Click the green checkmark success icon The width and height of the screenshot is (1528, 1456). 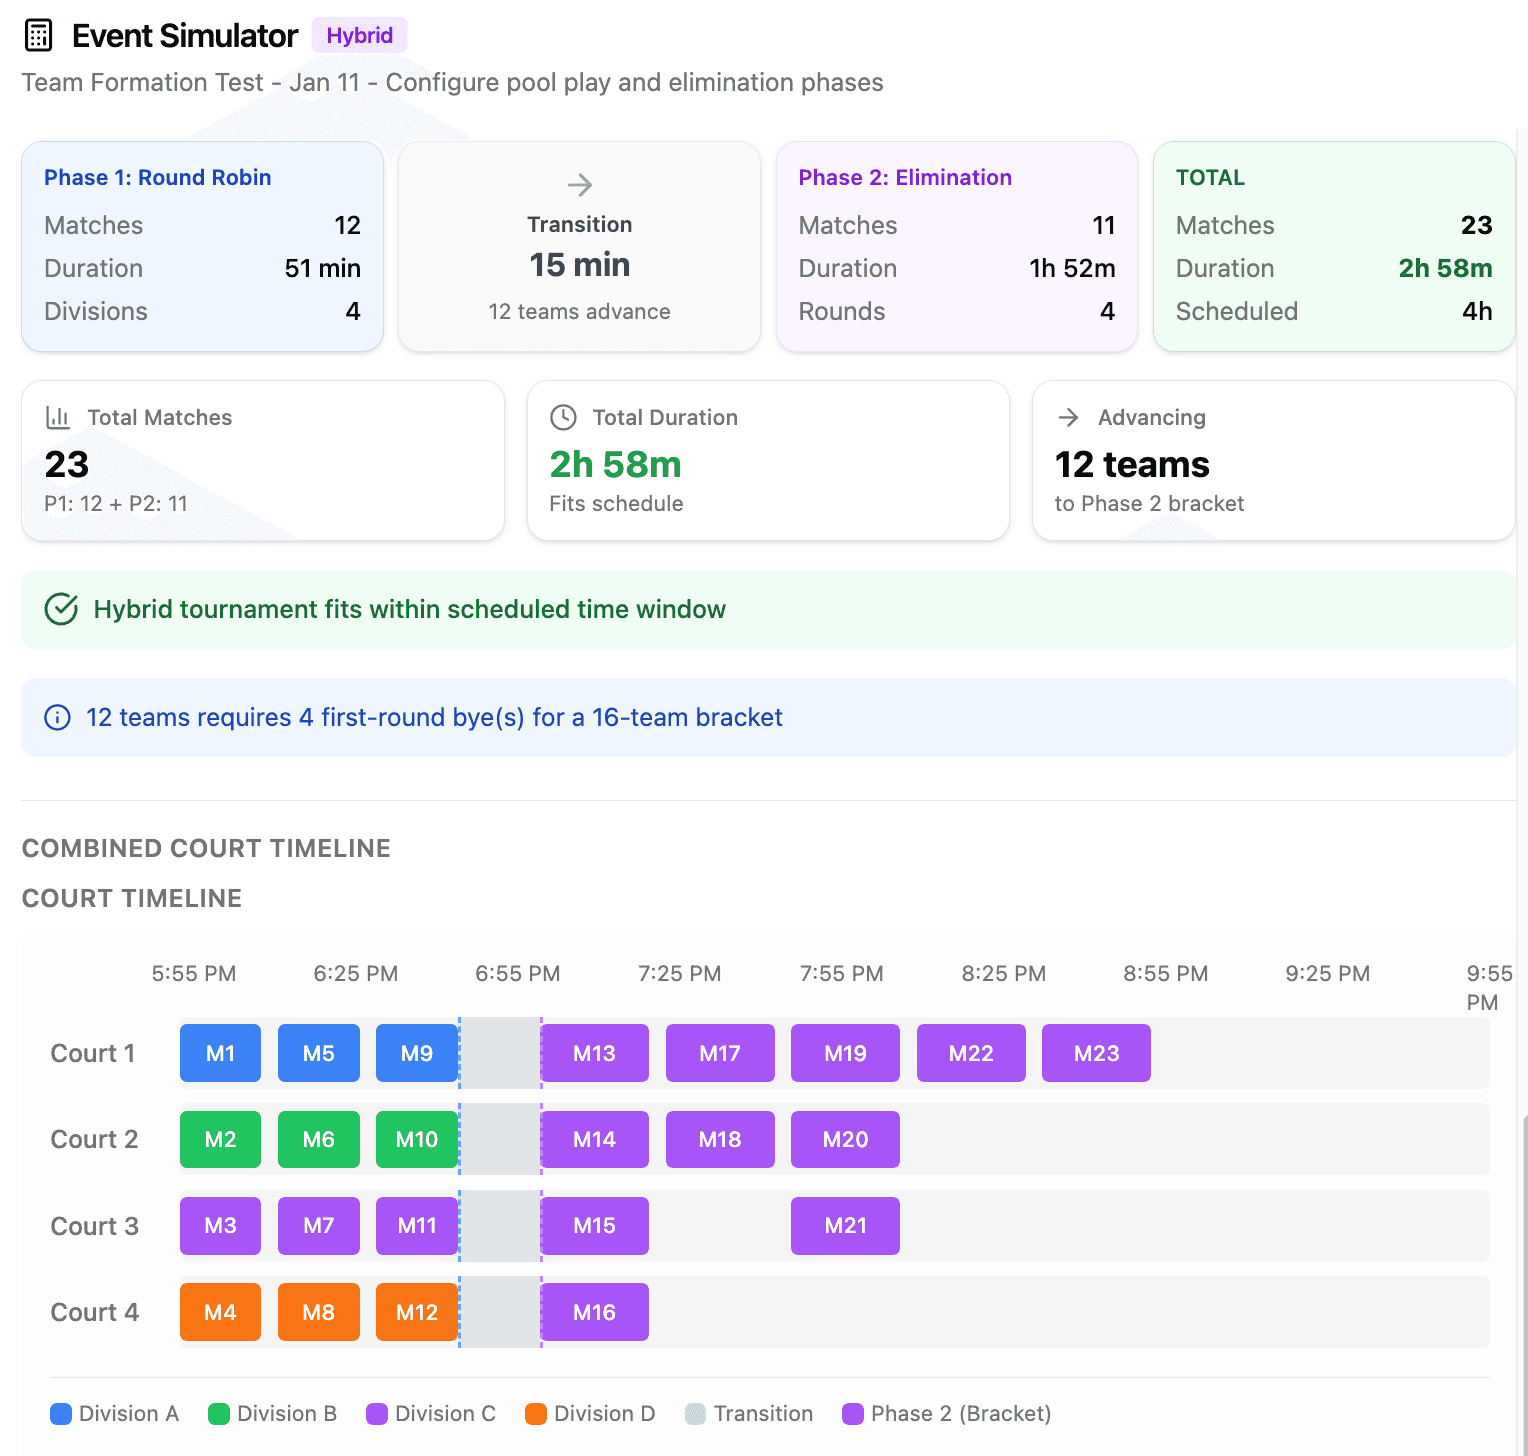pos(61,609)
